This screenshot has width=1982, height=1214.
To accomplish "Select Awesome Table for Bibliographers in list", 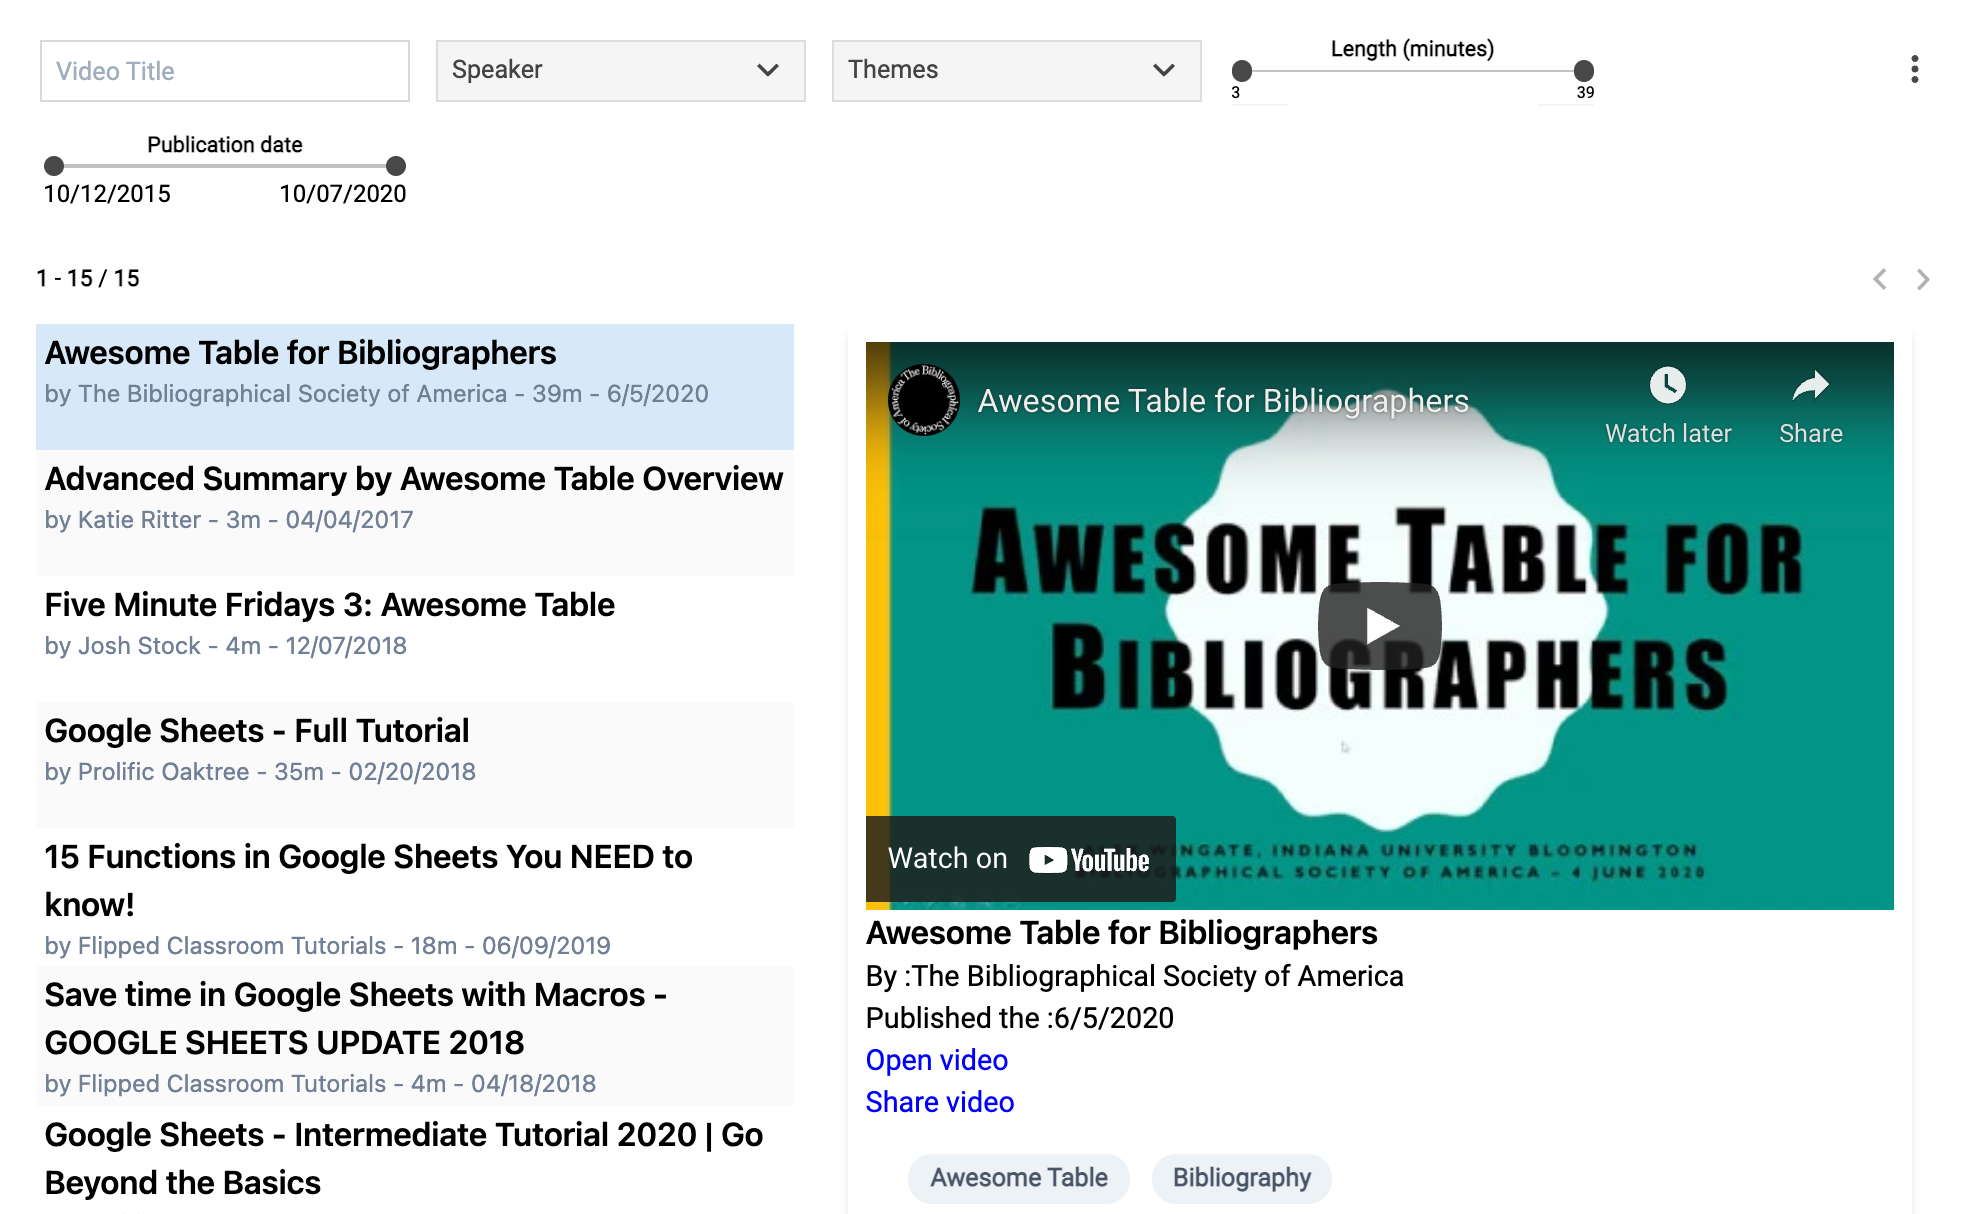I will click(x=415, y=386).
